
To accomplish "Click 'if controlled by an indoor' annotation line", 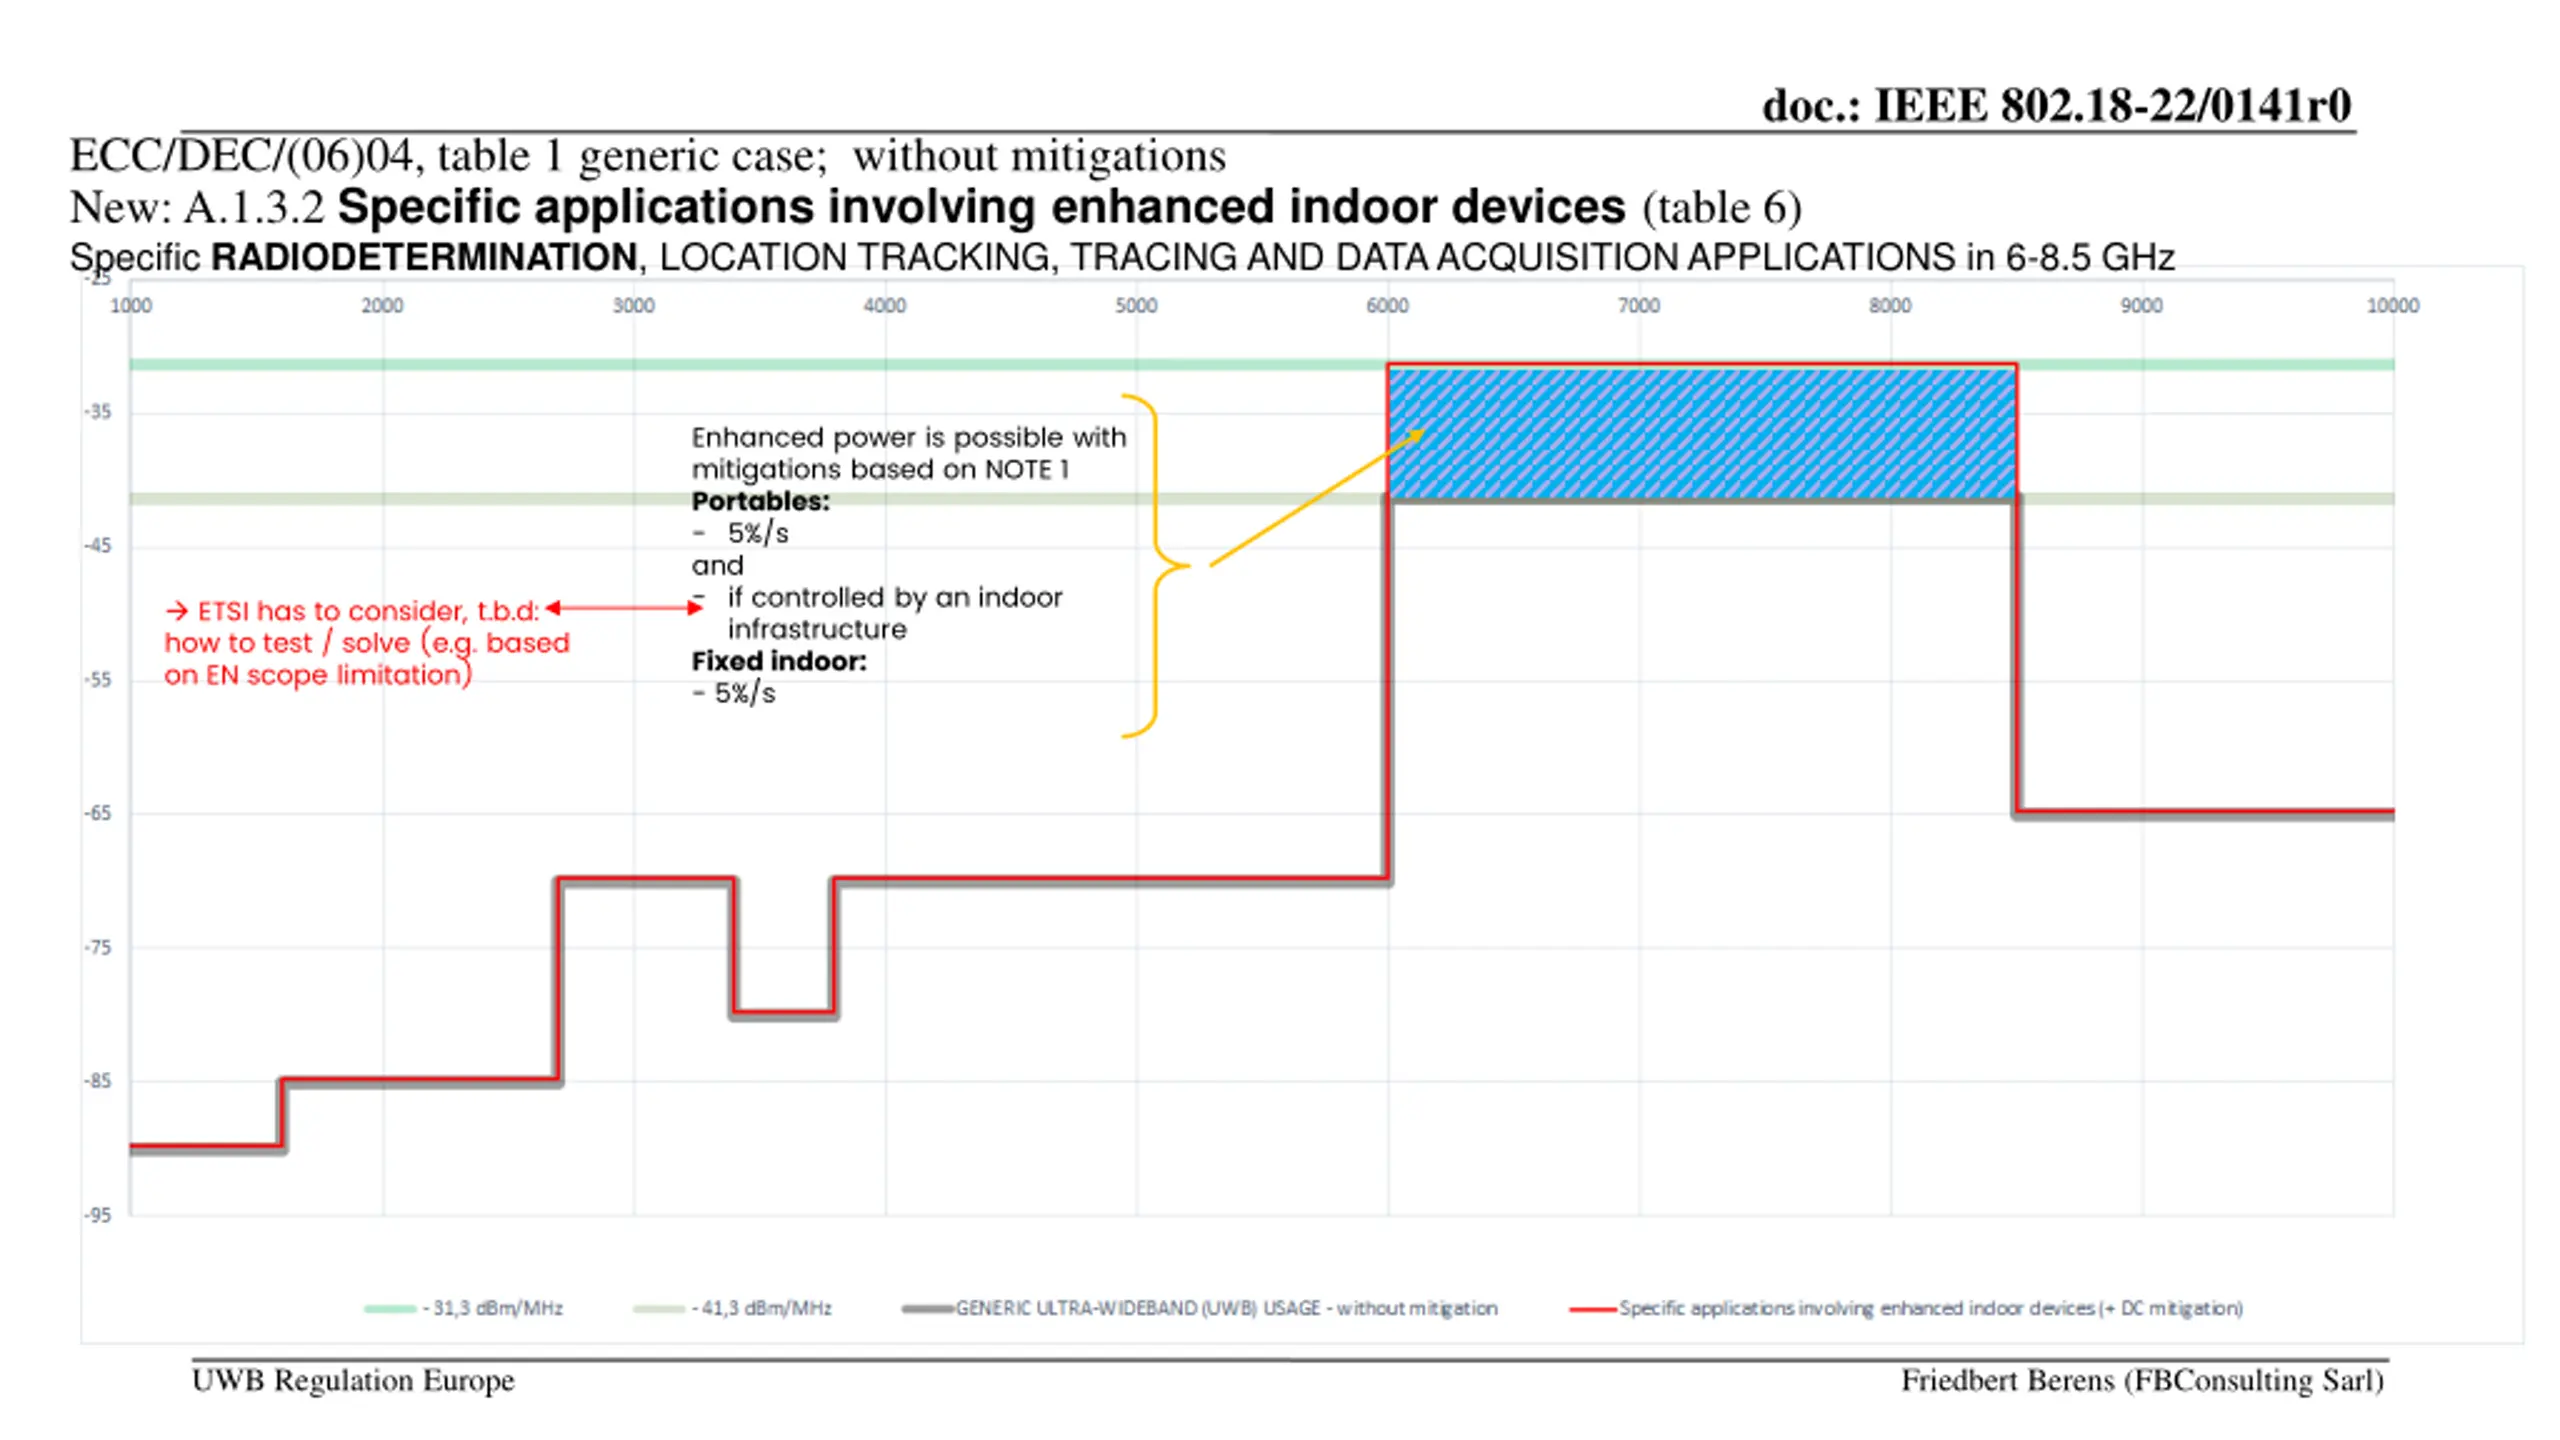I will click(x=894, y=598).
